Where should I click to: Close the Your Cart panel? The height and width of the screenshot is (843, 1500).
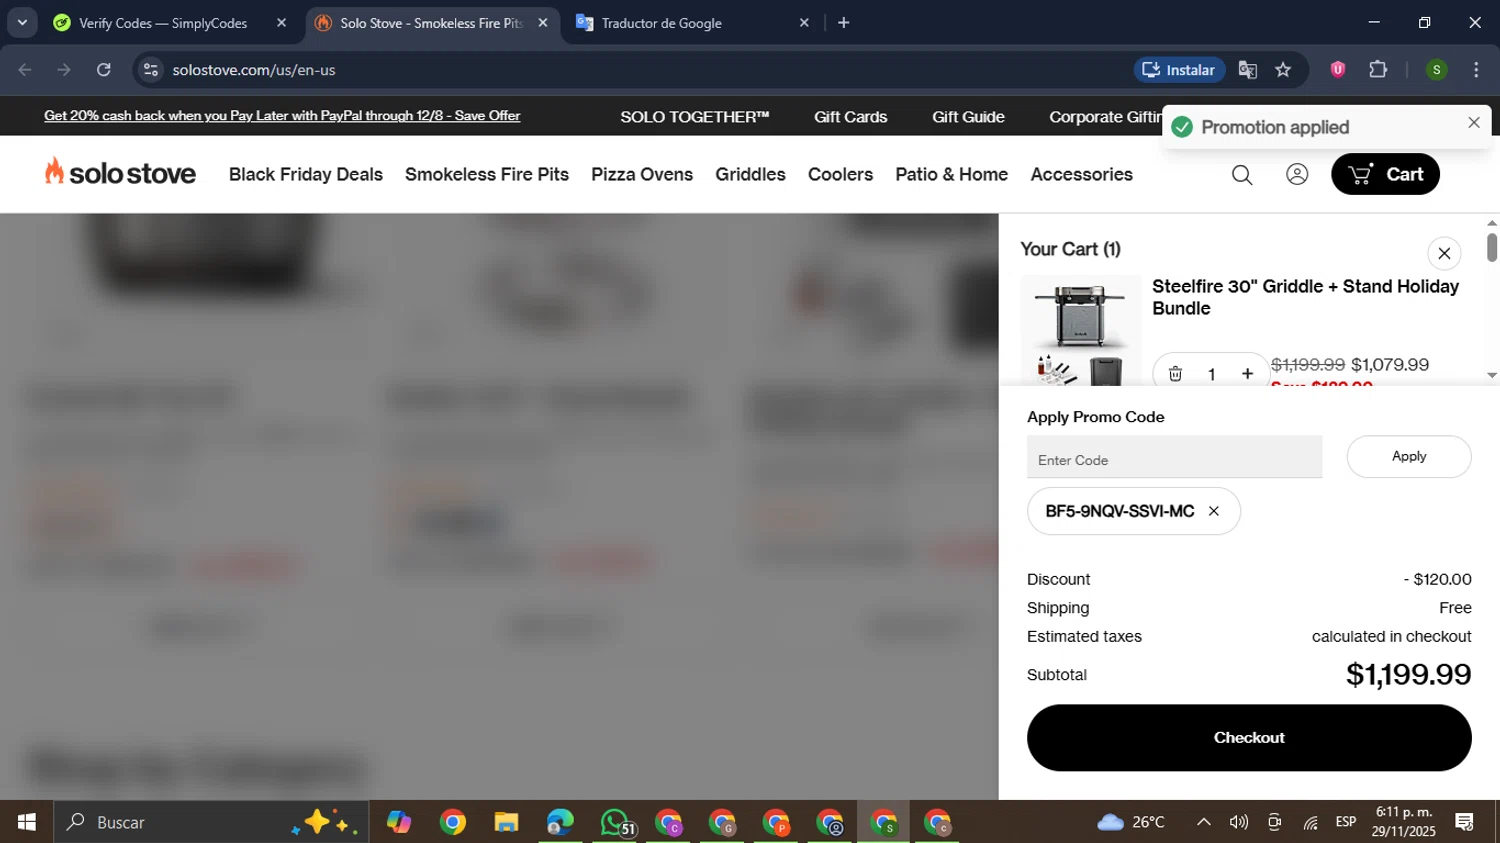click(1444, 253)
